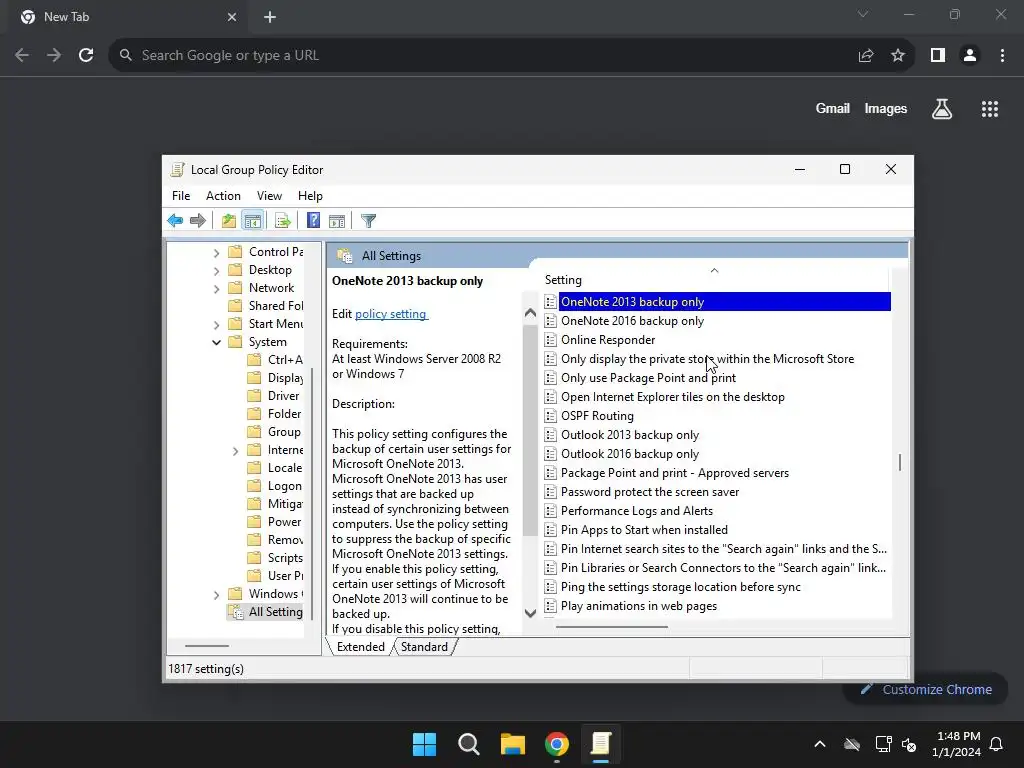The image size is (1024, 768).
Task: Click the Customize Chrome button
Action: (925, 690)
